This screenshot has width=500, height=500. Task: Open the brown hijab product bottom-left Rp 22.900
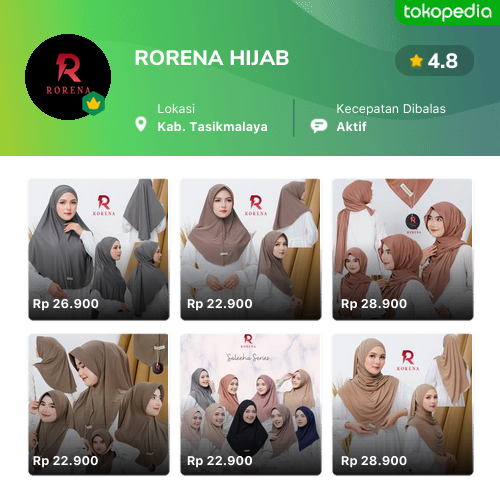click(x=99, y=404)
